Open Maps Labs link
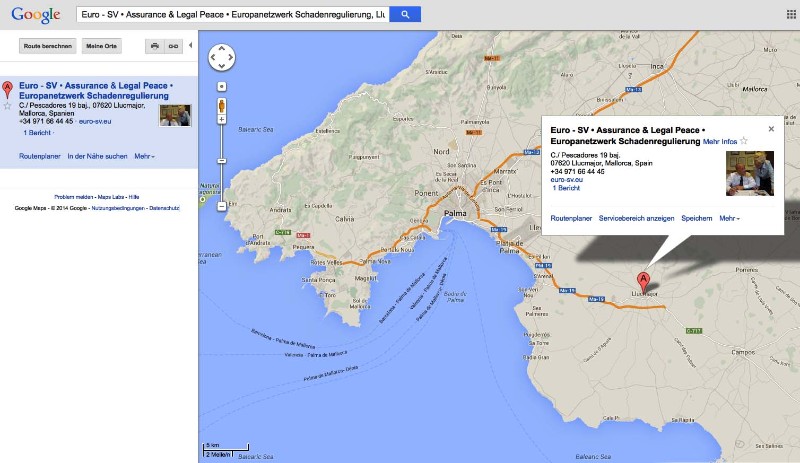Image resolution: width=800 pixels, height=463 pixels. (x=111, y=197)
